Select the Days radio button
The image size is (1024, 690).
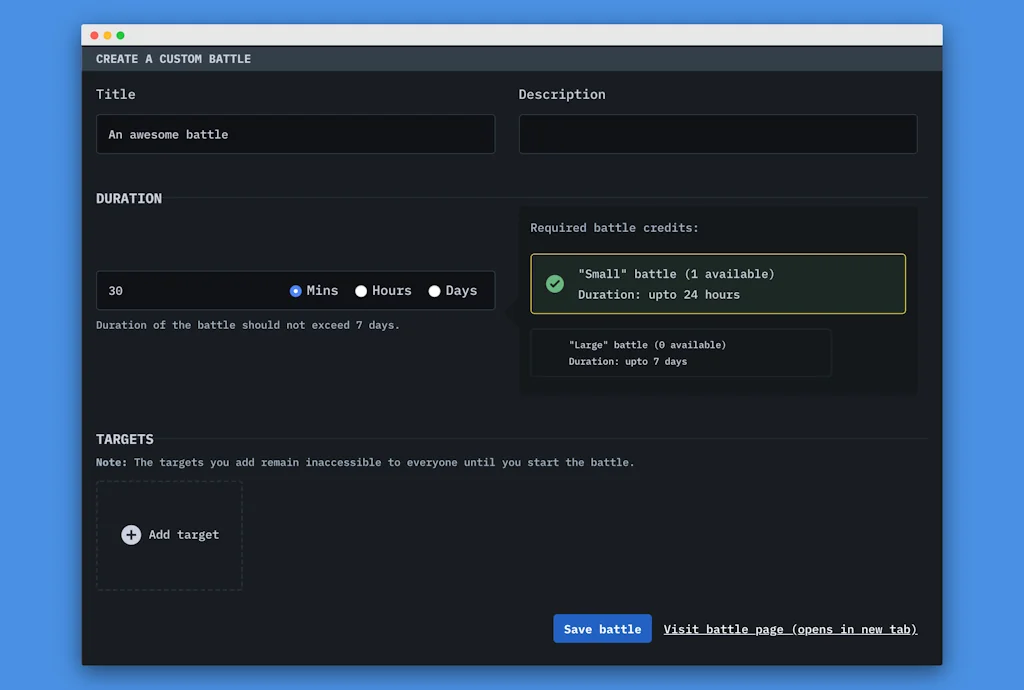coord(434,290)
